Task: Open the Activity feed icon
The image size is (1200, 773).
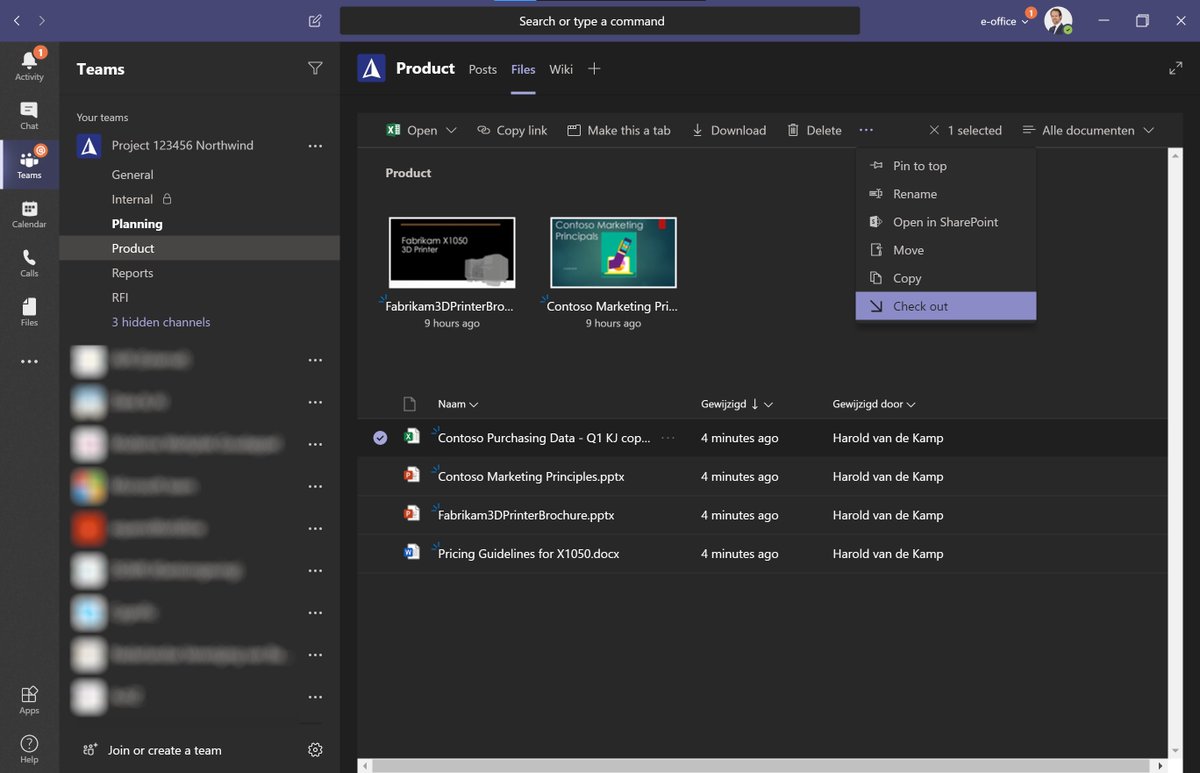Action: pos(29,64)
